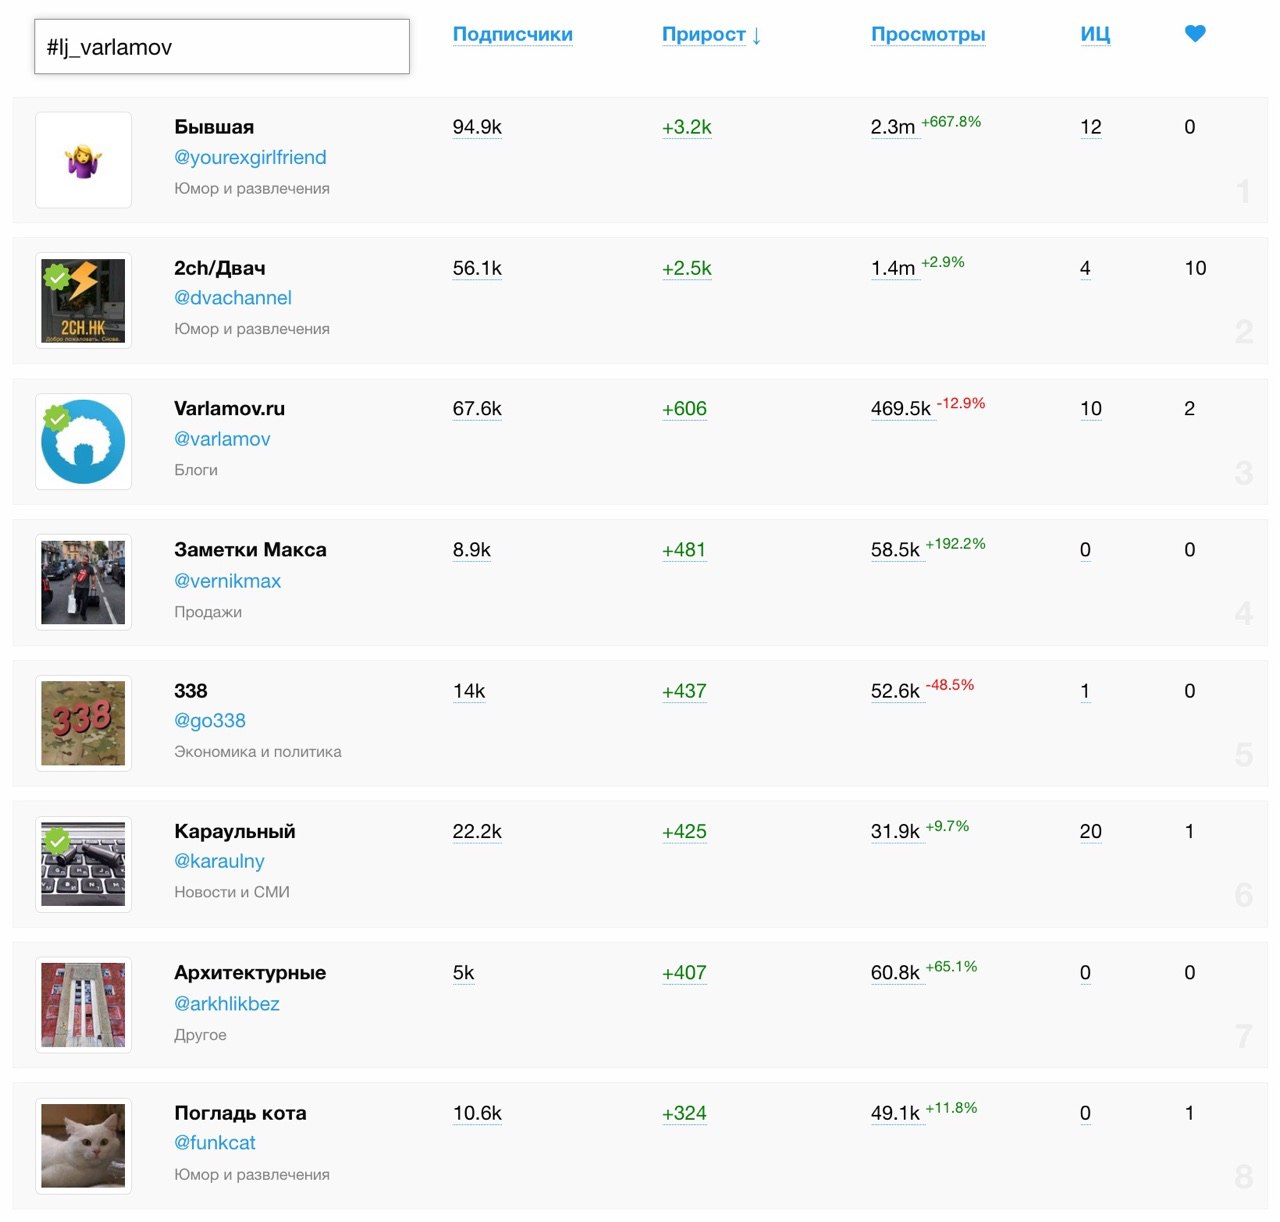The image size is (1280, 1222).
Task: Click the 22.2k subscribers value
Action: pyautogui.click(x=477, y=831)
